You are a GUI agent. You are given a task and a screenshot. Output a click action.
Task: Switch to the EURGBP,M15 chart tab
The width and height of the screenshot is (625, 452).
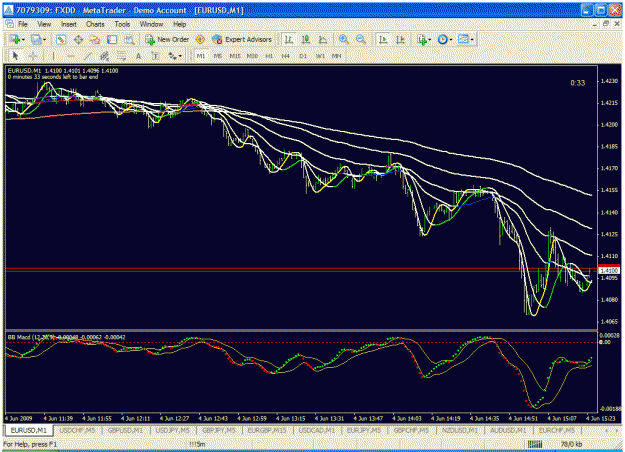pyautogui.click(x=267, y=430)
